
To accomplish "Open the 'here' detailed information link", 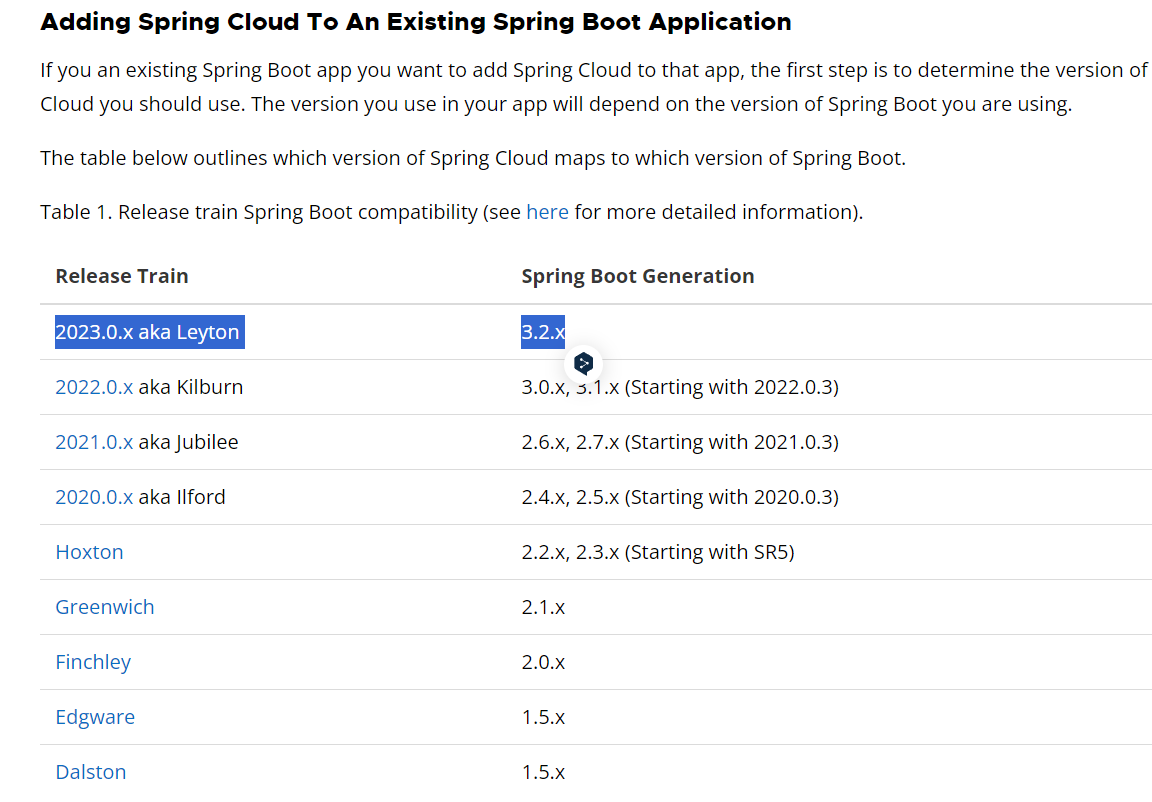I will [x=547, y=212].
